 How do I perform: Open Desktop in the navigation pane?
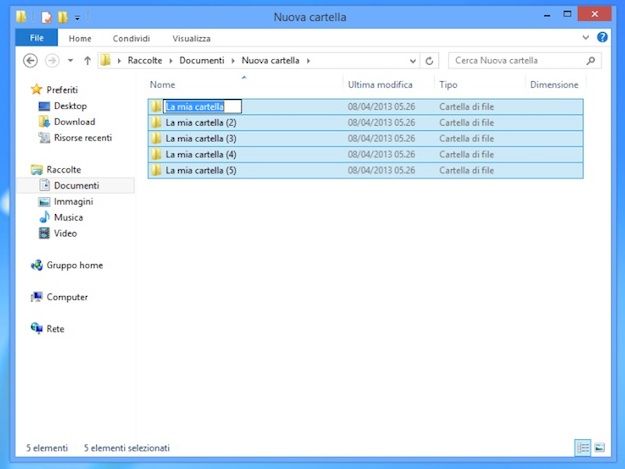70,106
